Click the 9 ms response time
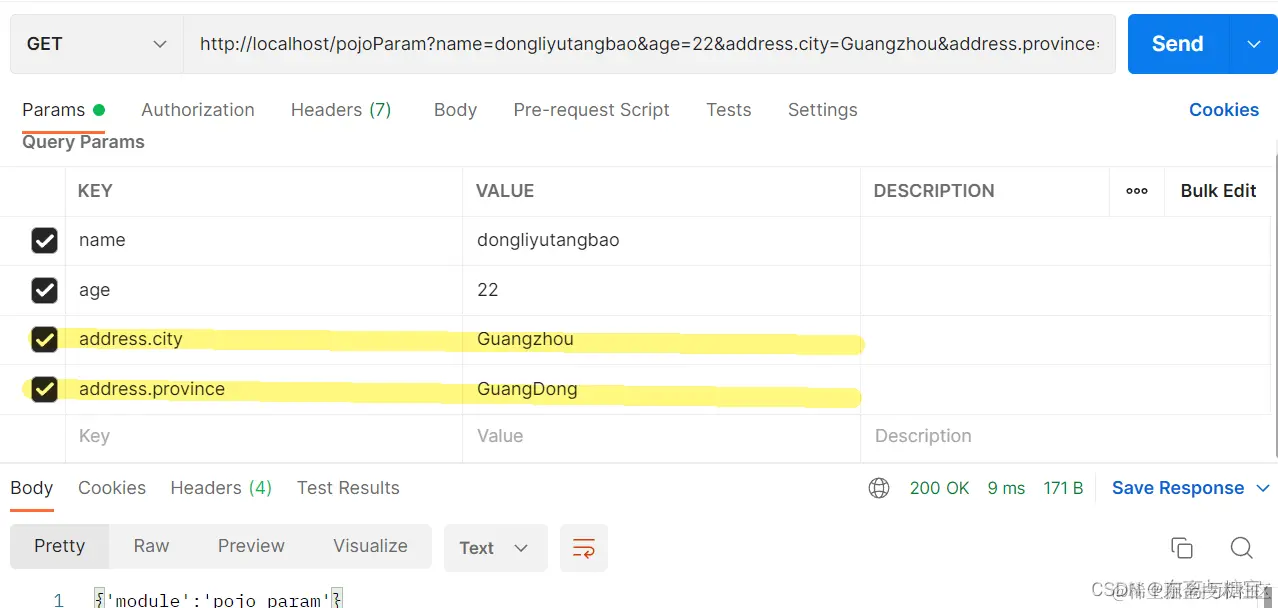The height and width of the screenshot is (608, 1278). click(1006, 488)
